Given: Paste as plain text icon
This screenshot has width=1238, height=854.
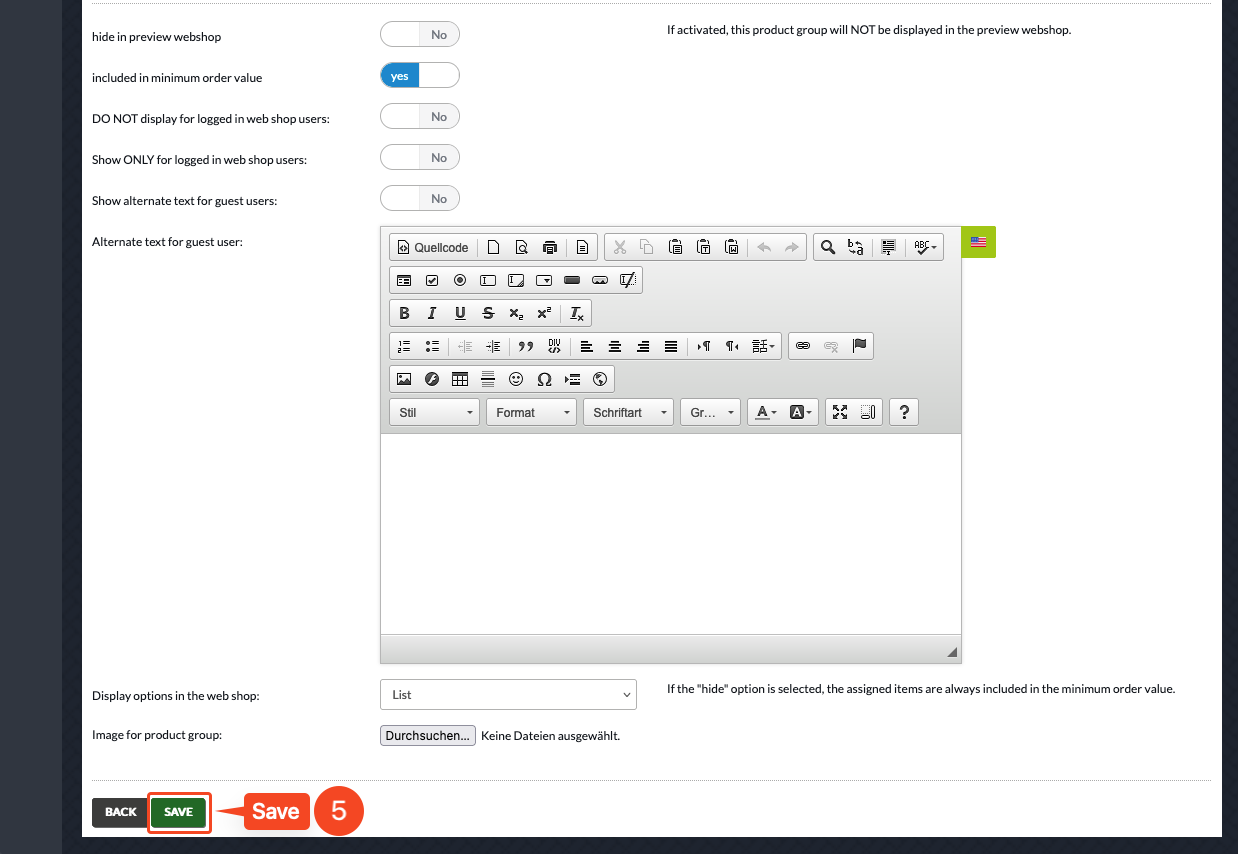Looking at the screenshot, I should click(x=704, y=247).
